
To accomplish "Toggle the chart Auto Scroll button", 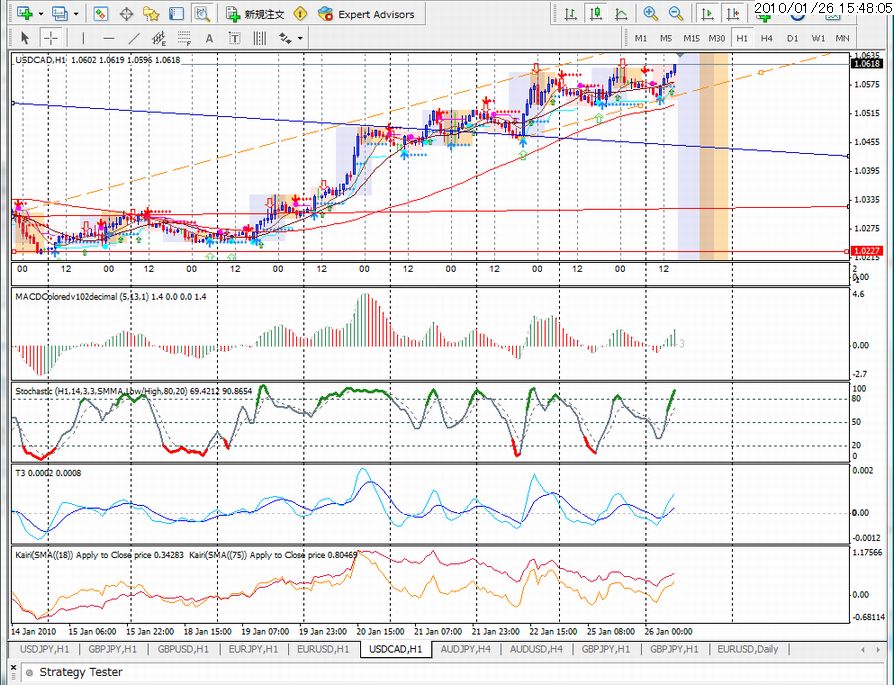I will [707, 14].
